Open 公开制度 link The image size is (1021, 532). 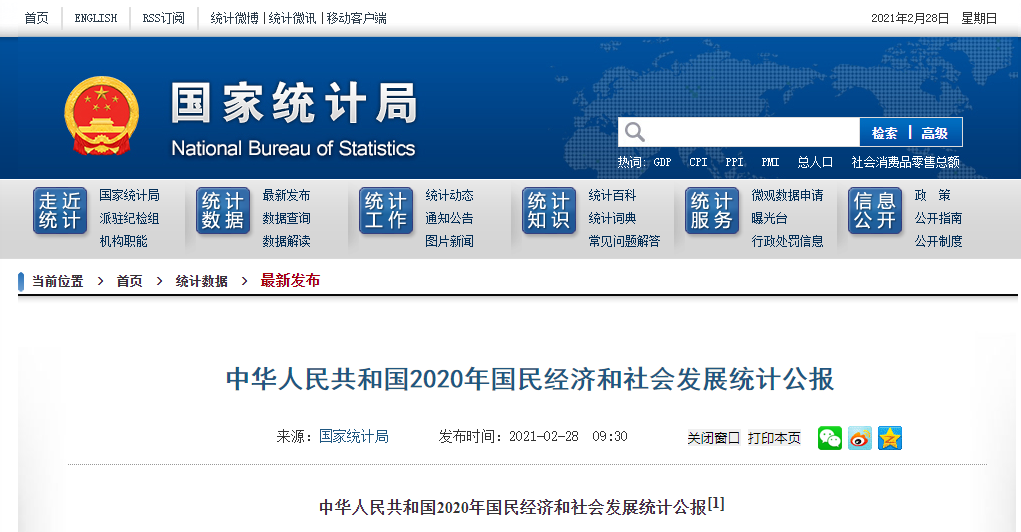pos(938,241)
